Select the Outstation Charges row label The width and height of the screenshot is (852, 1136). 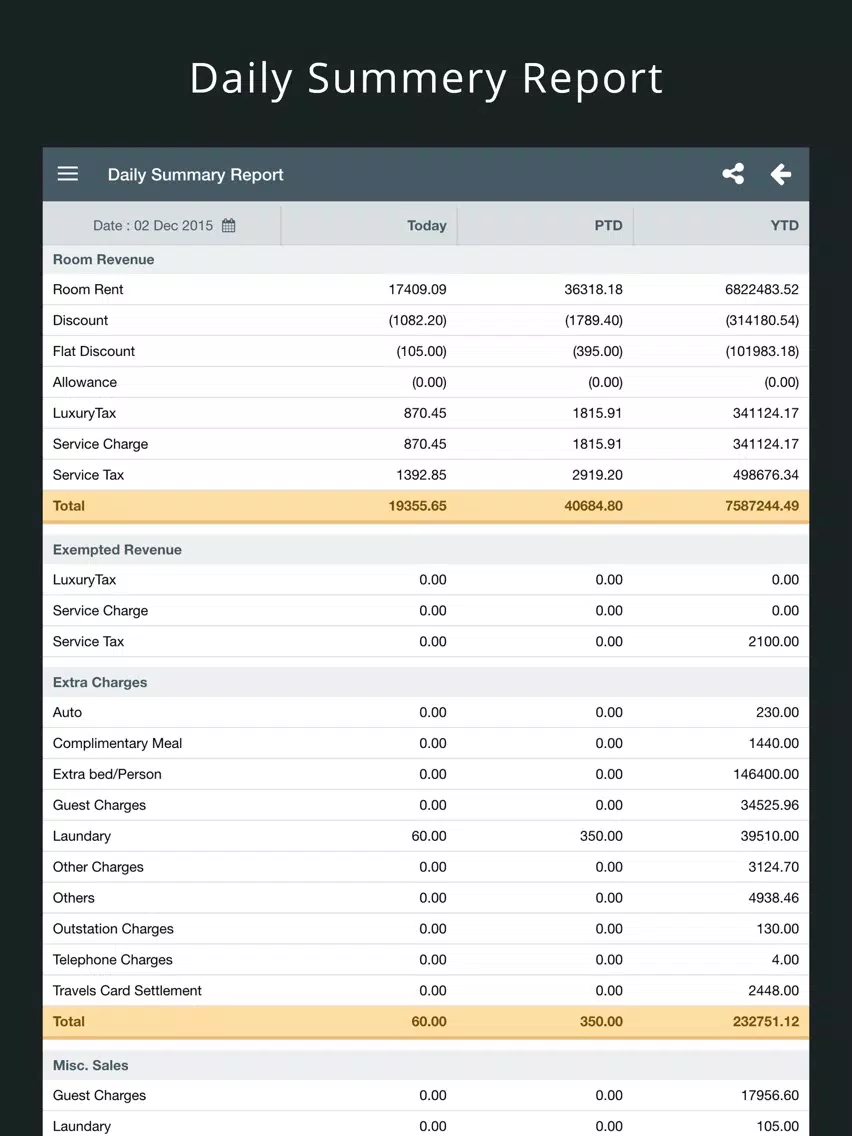[113, 929]
